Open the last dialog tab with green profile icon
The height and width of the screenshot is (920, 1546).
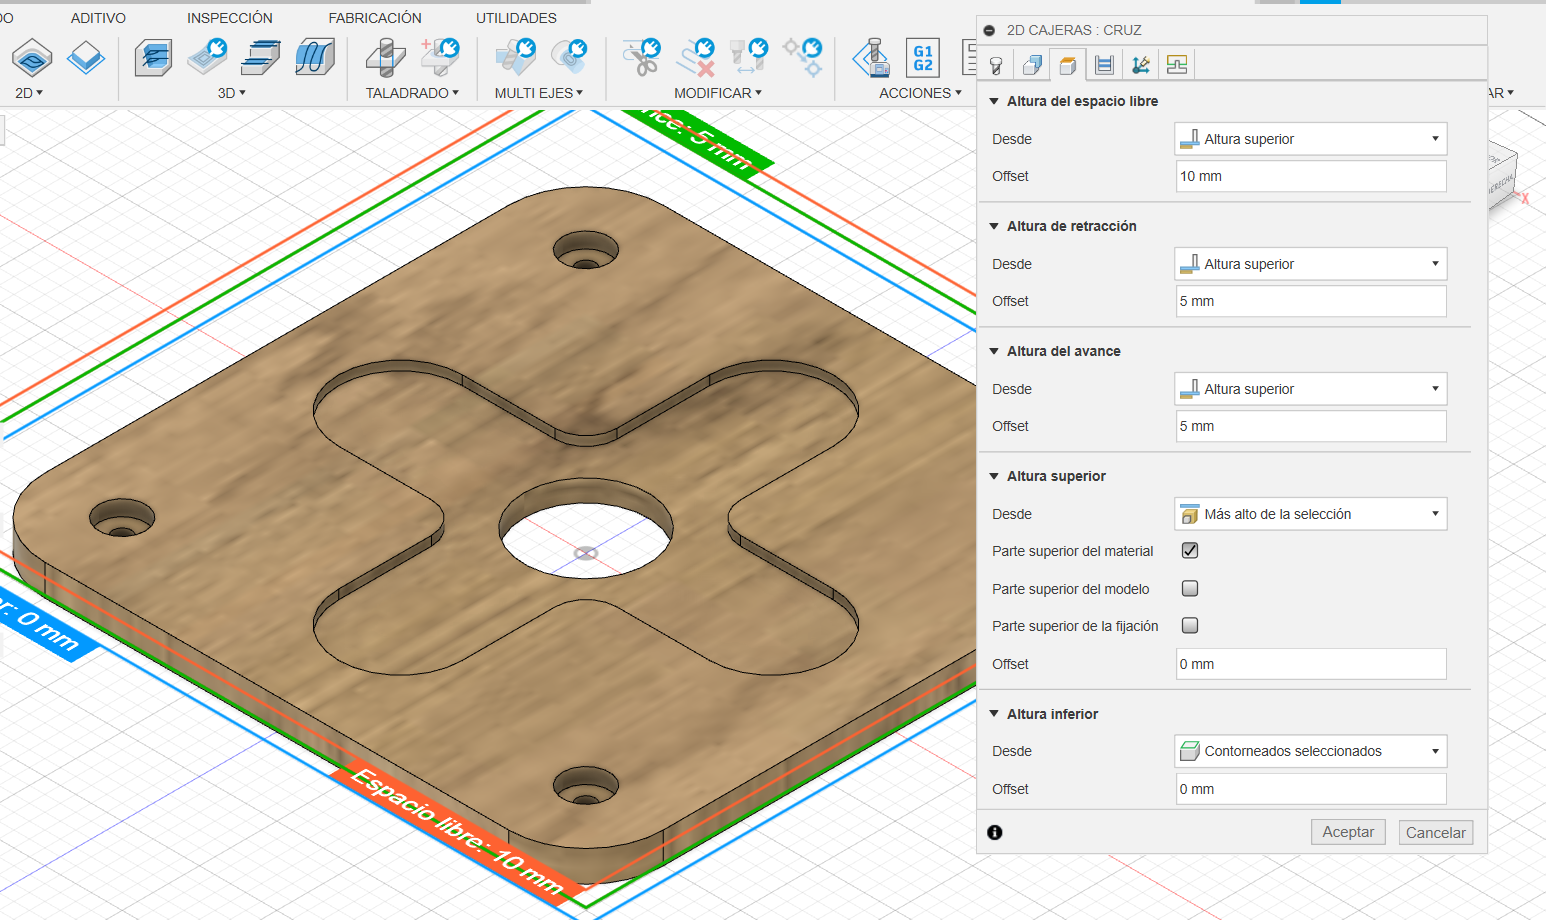[x=1177, y=65]
